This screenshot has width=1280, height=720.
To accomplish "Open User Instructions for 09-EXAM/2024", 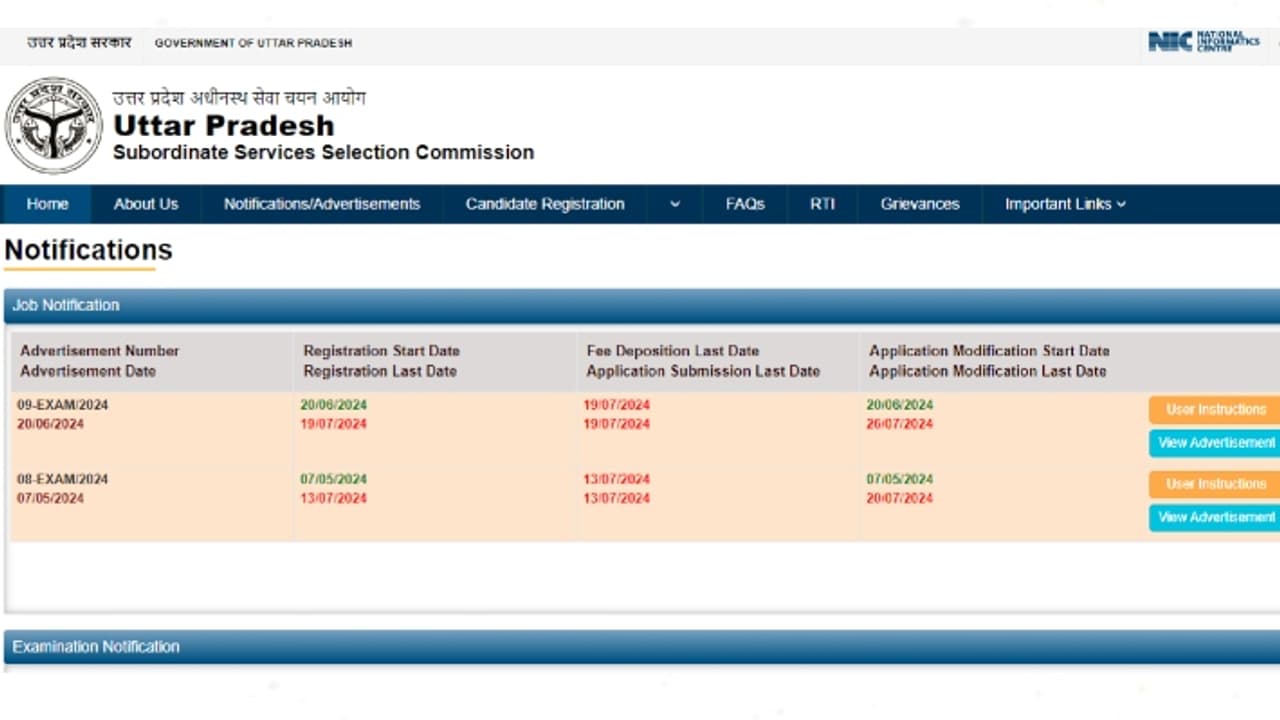I will [x=1215, y=409].
